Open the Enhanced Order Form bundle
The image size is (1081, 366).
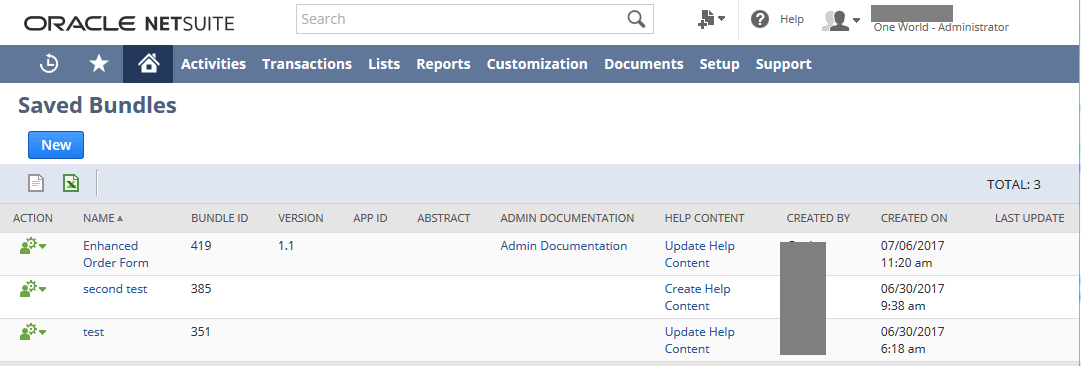pyautogui.click(x=115, y=254)
